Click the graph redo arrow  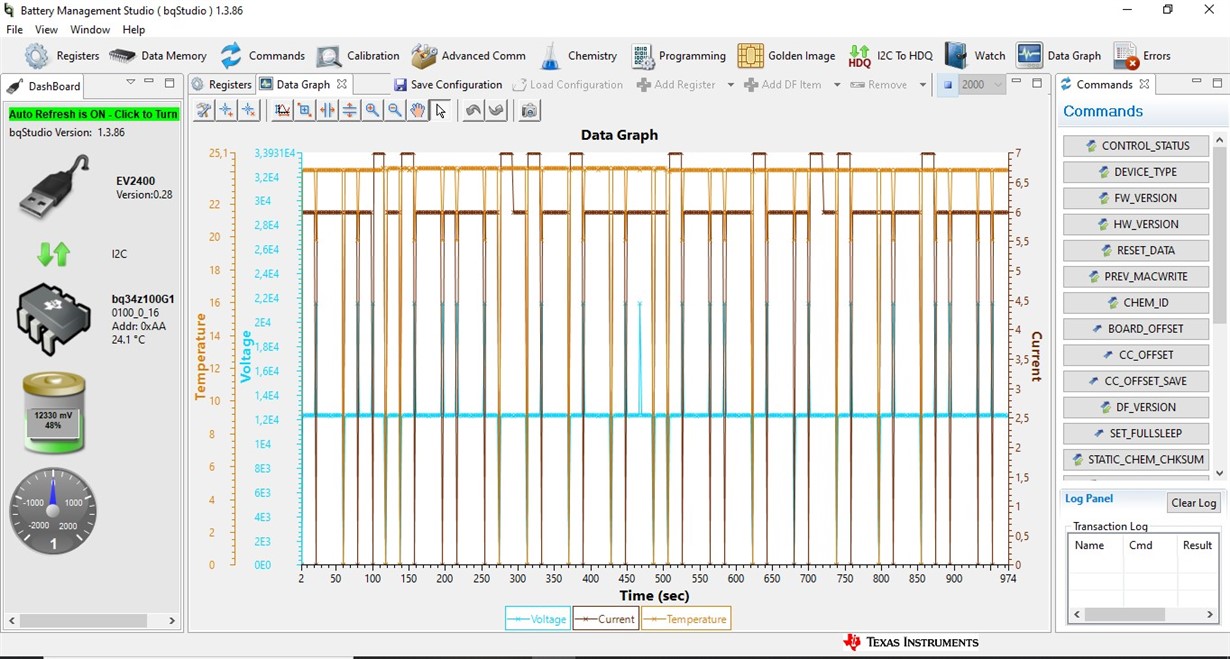(x=496, y=110)
